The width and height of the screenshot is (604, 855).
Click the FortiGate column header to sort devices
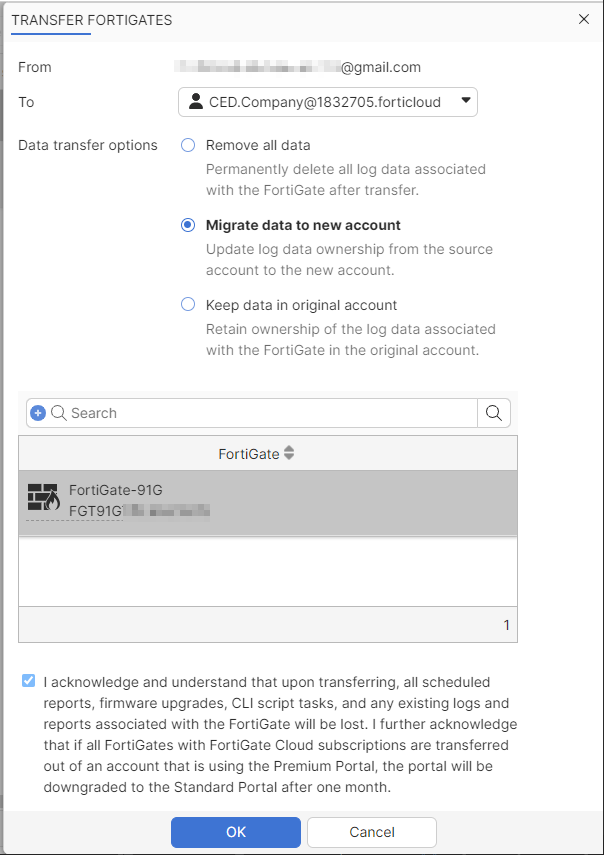(250, 453)
